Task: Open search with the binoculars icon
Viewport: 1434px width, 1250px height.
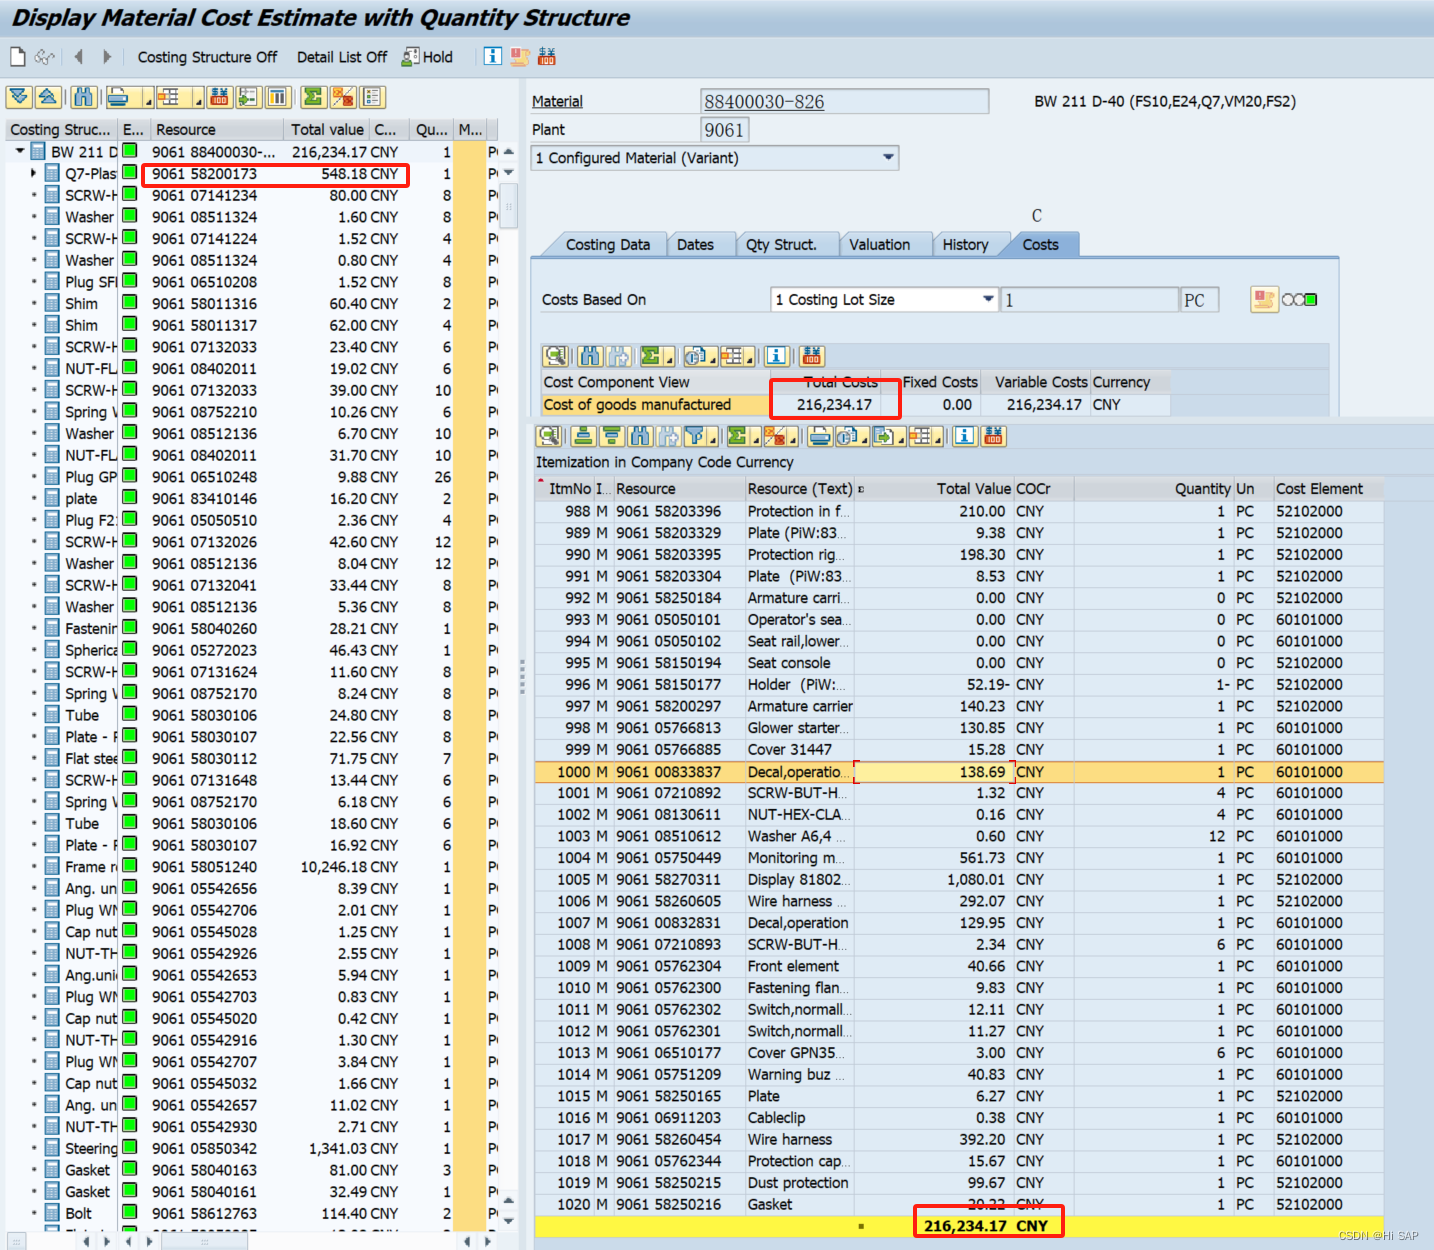Action: [83, 97]
